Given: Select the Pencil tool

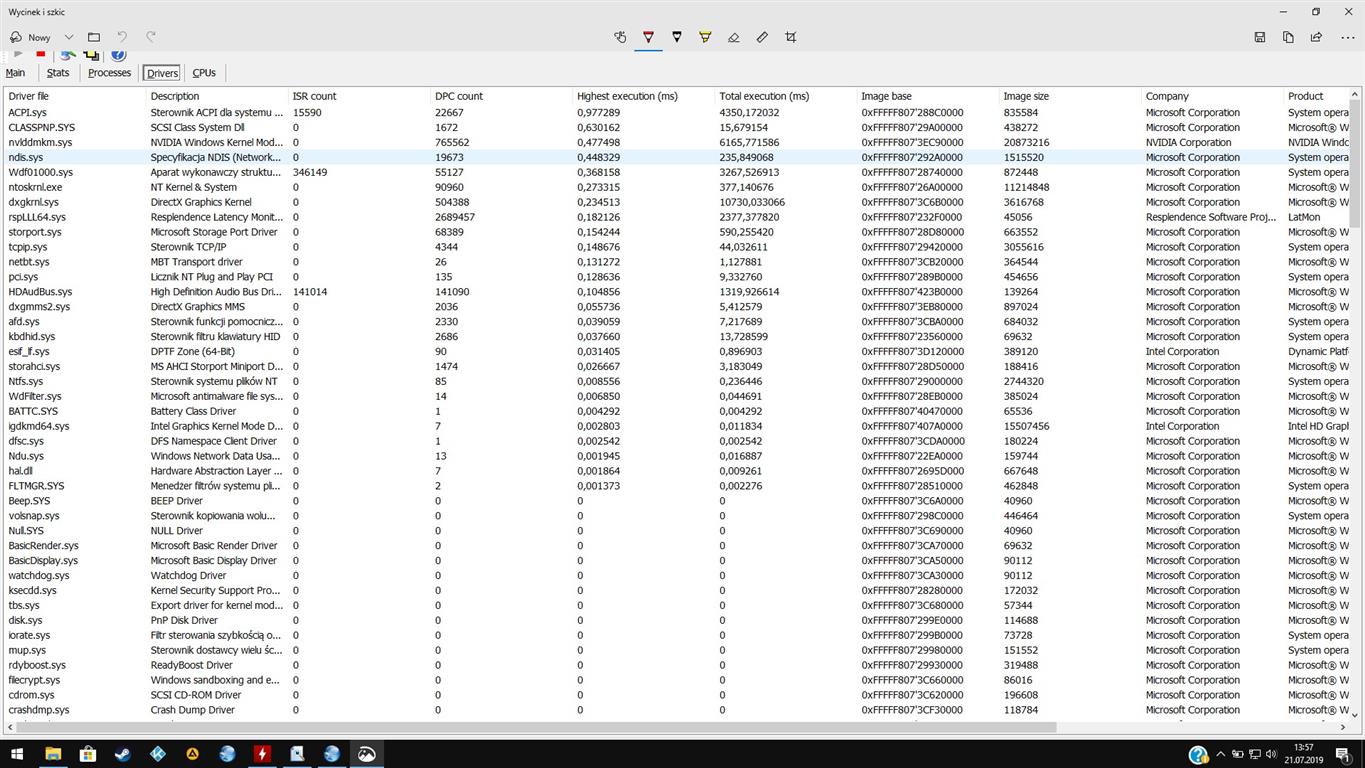Looking at the screenshot, I should coord(676,37).
